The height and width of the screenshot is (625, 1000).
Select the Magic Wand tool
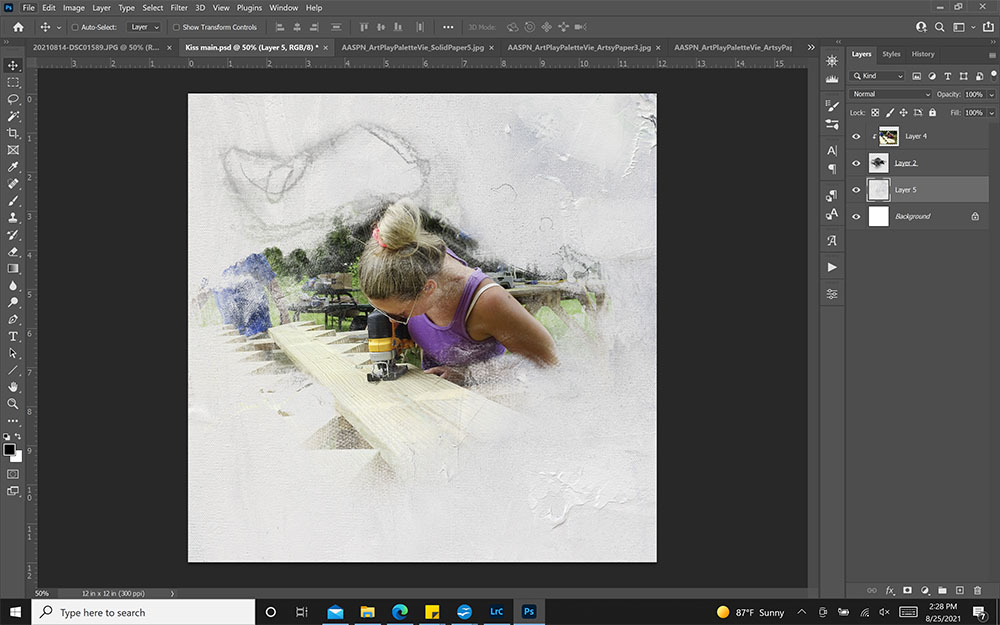click(13, 116)
